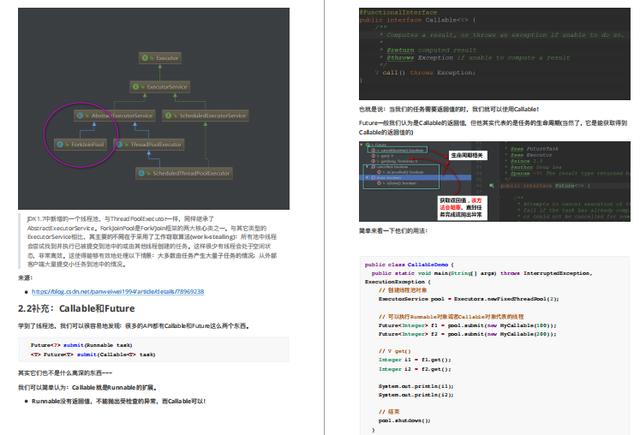The height and width of the screenshot is (435, 640).
Task: Click "public class CallableDemo" code line
Action: 409,264
